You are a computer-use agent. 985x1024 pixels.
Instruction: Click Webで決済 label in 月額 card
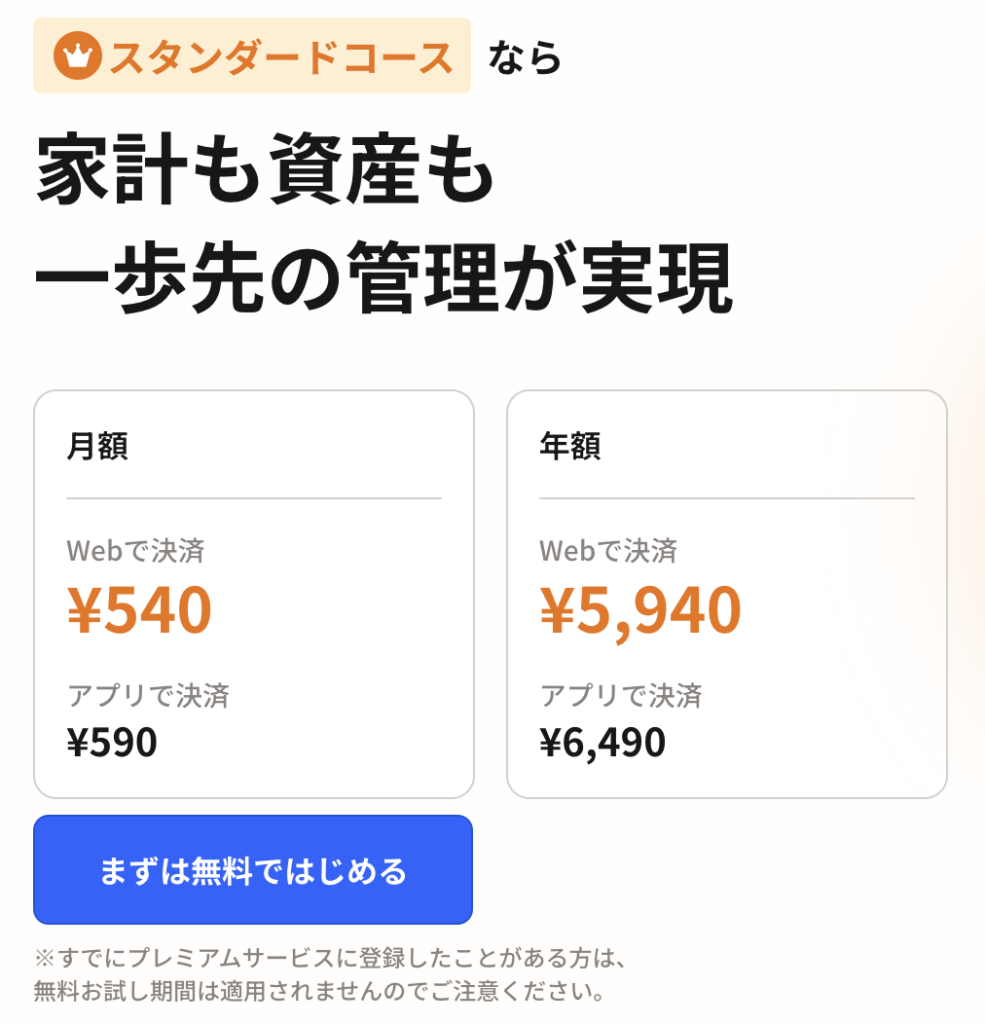click(135, 550)
